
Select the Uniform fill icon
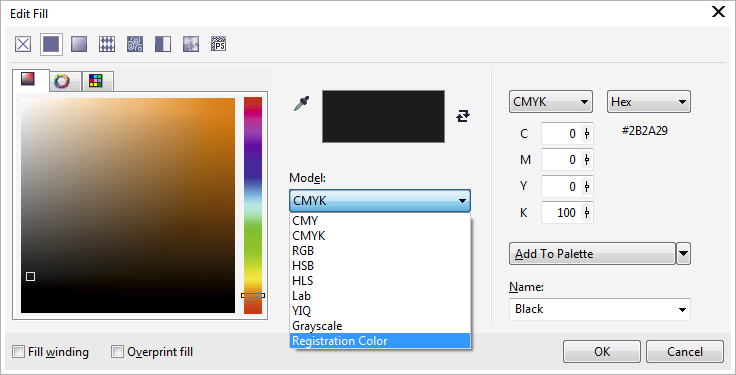click(x=51, y=45)
